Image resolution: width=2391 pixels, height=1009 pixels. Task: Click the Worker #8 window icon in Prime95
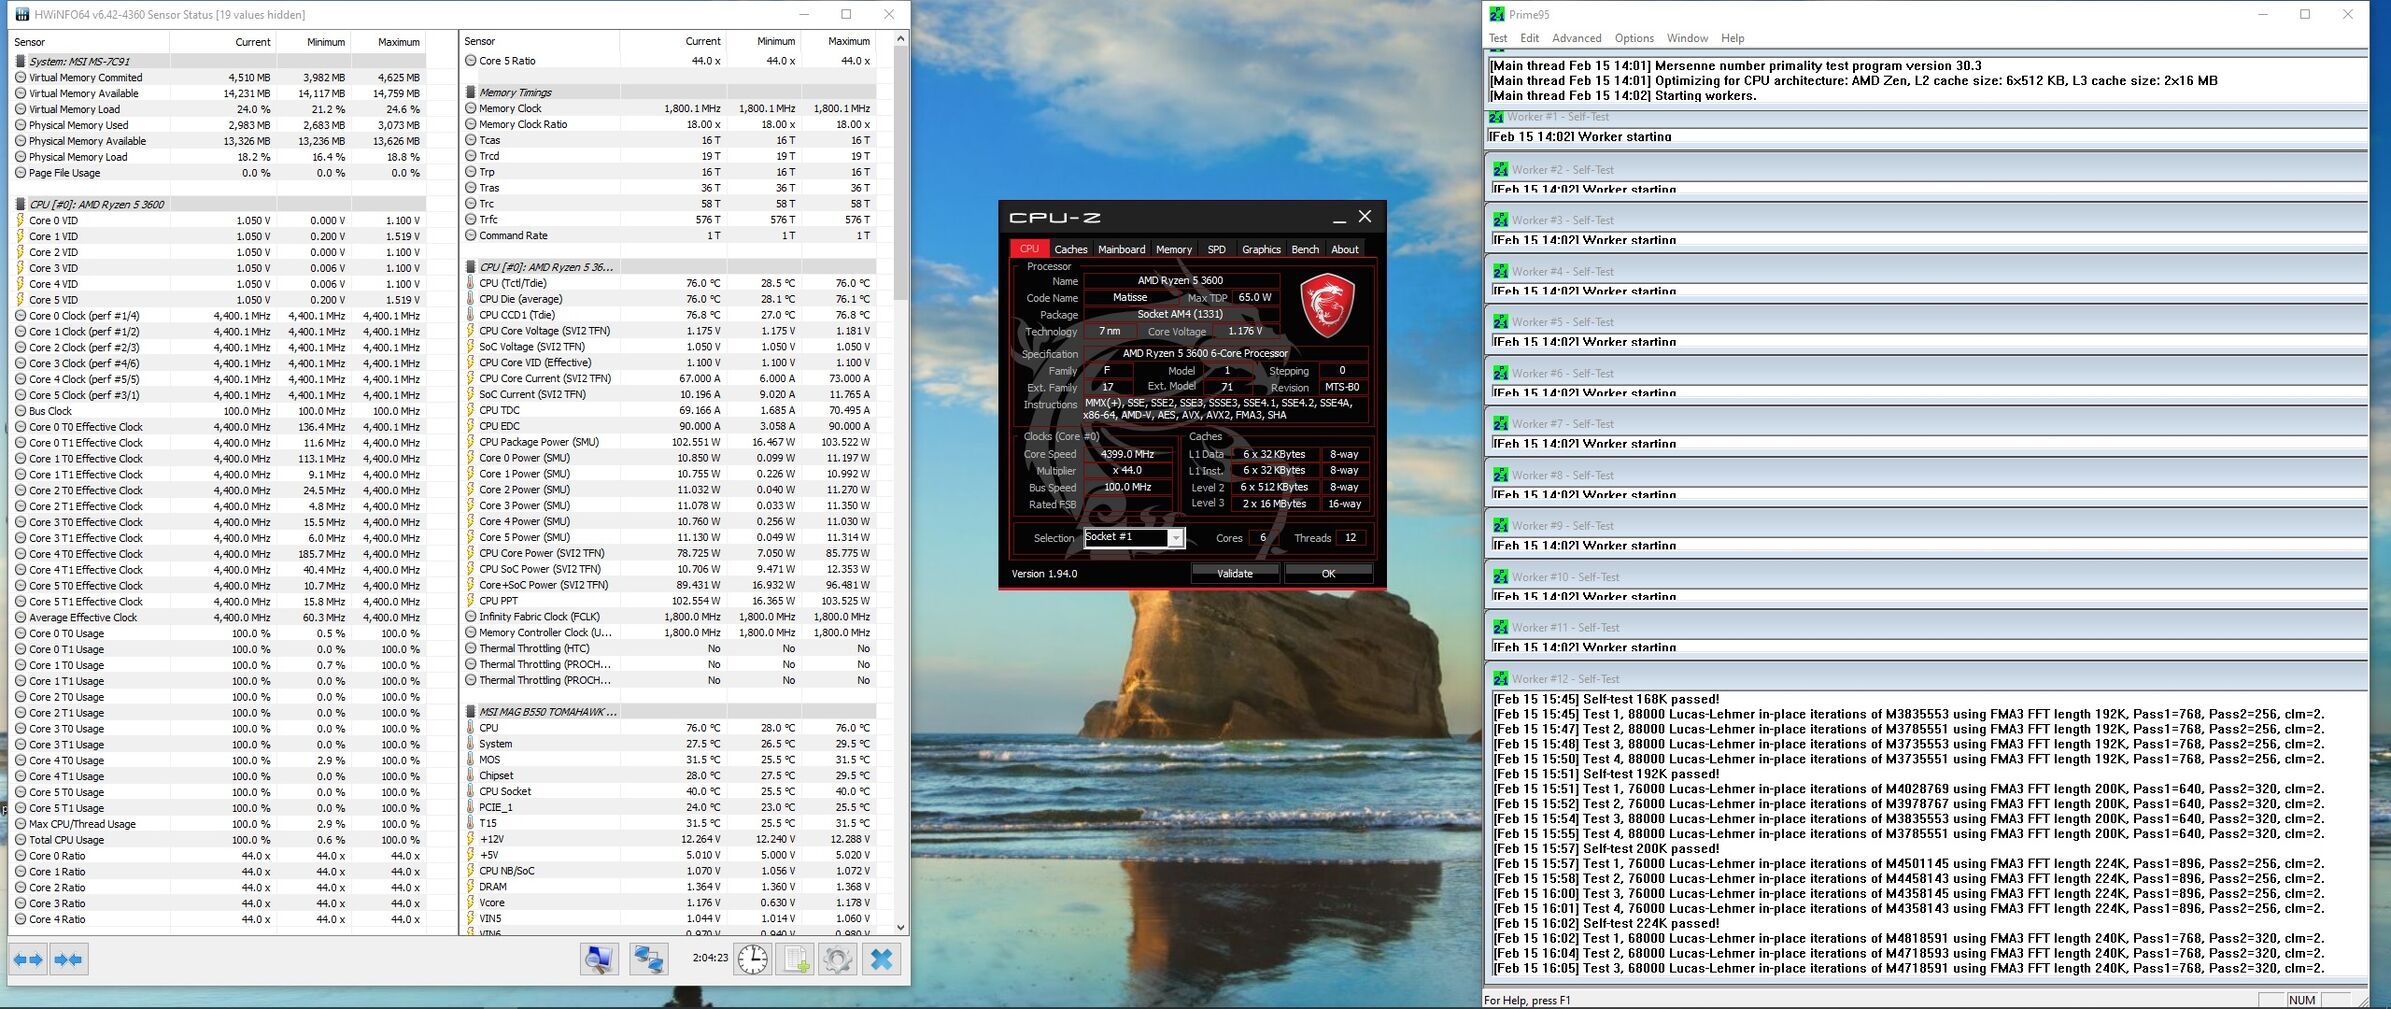click(x=1500, y=475)
